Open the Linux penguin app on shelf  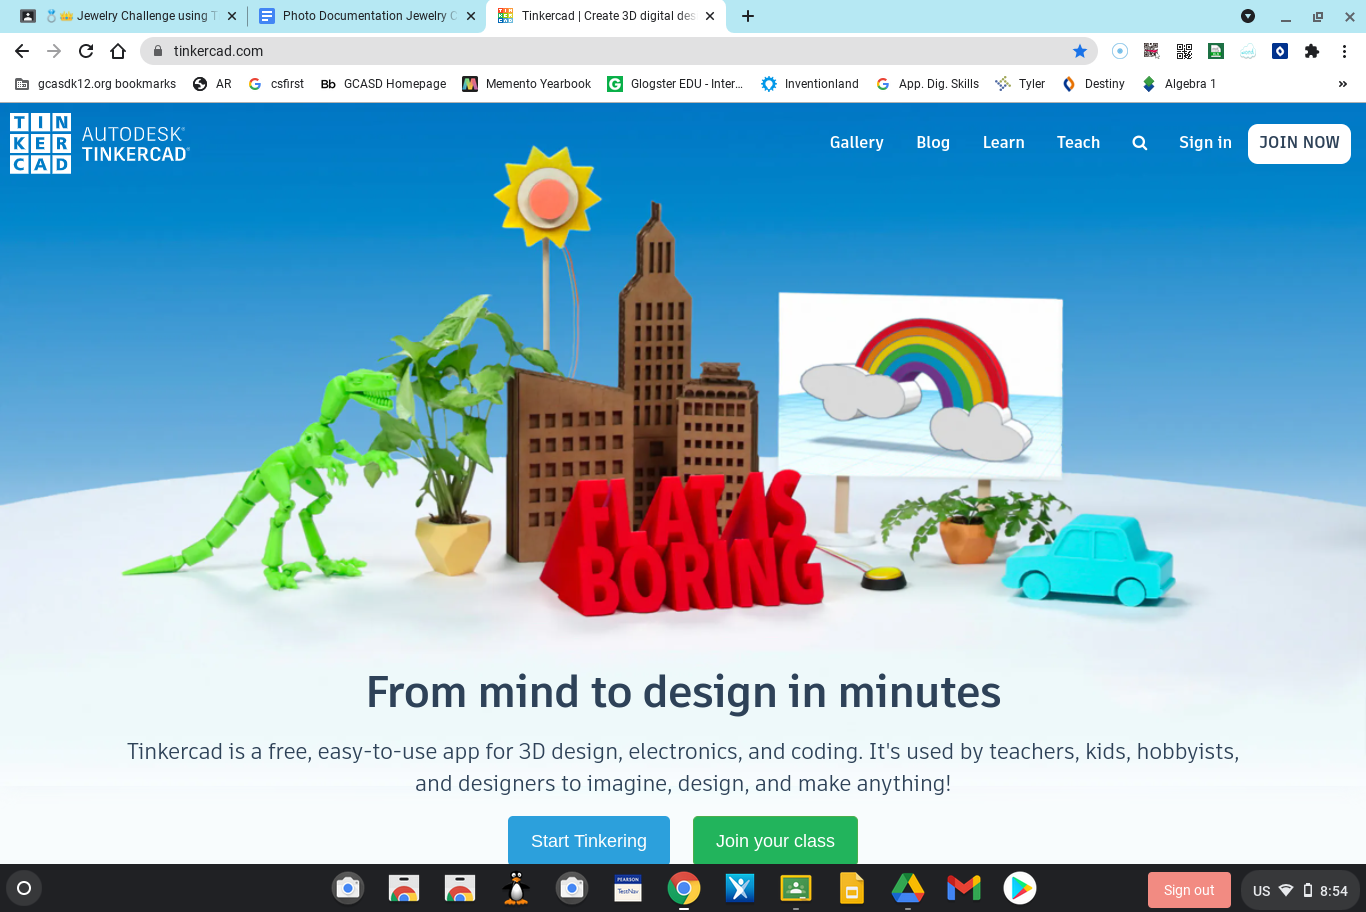tap(516, 888)
